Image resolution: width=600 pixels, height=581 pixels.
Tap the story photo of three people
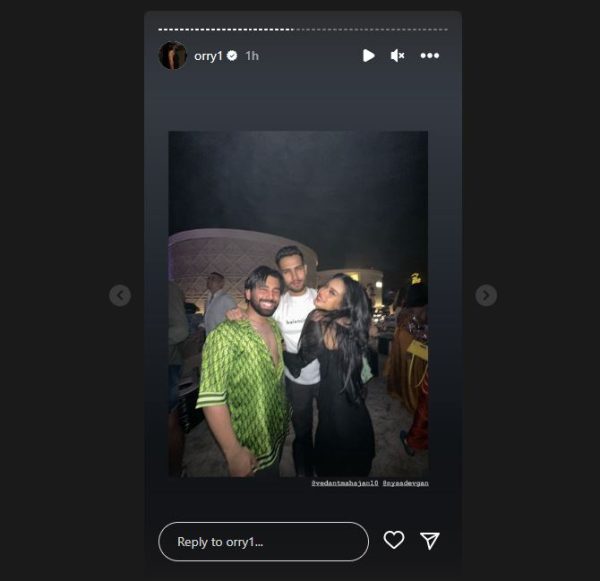coord(298,304)
